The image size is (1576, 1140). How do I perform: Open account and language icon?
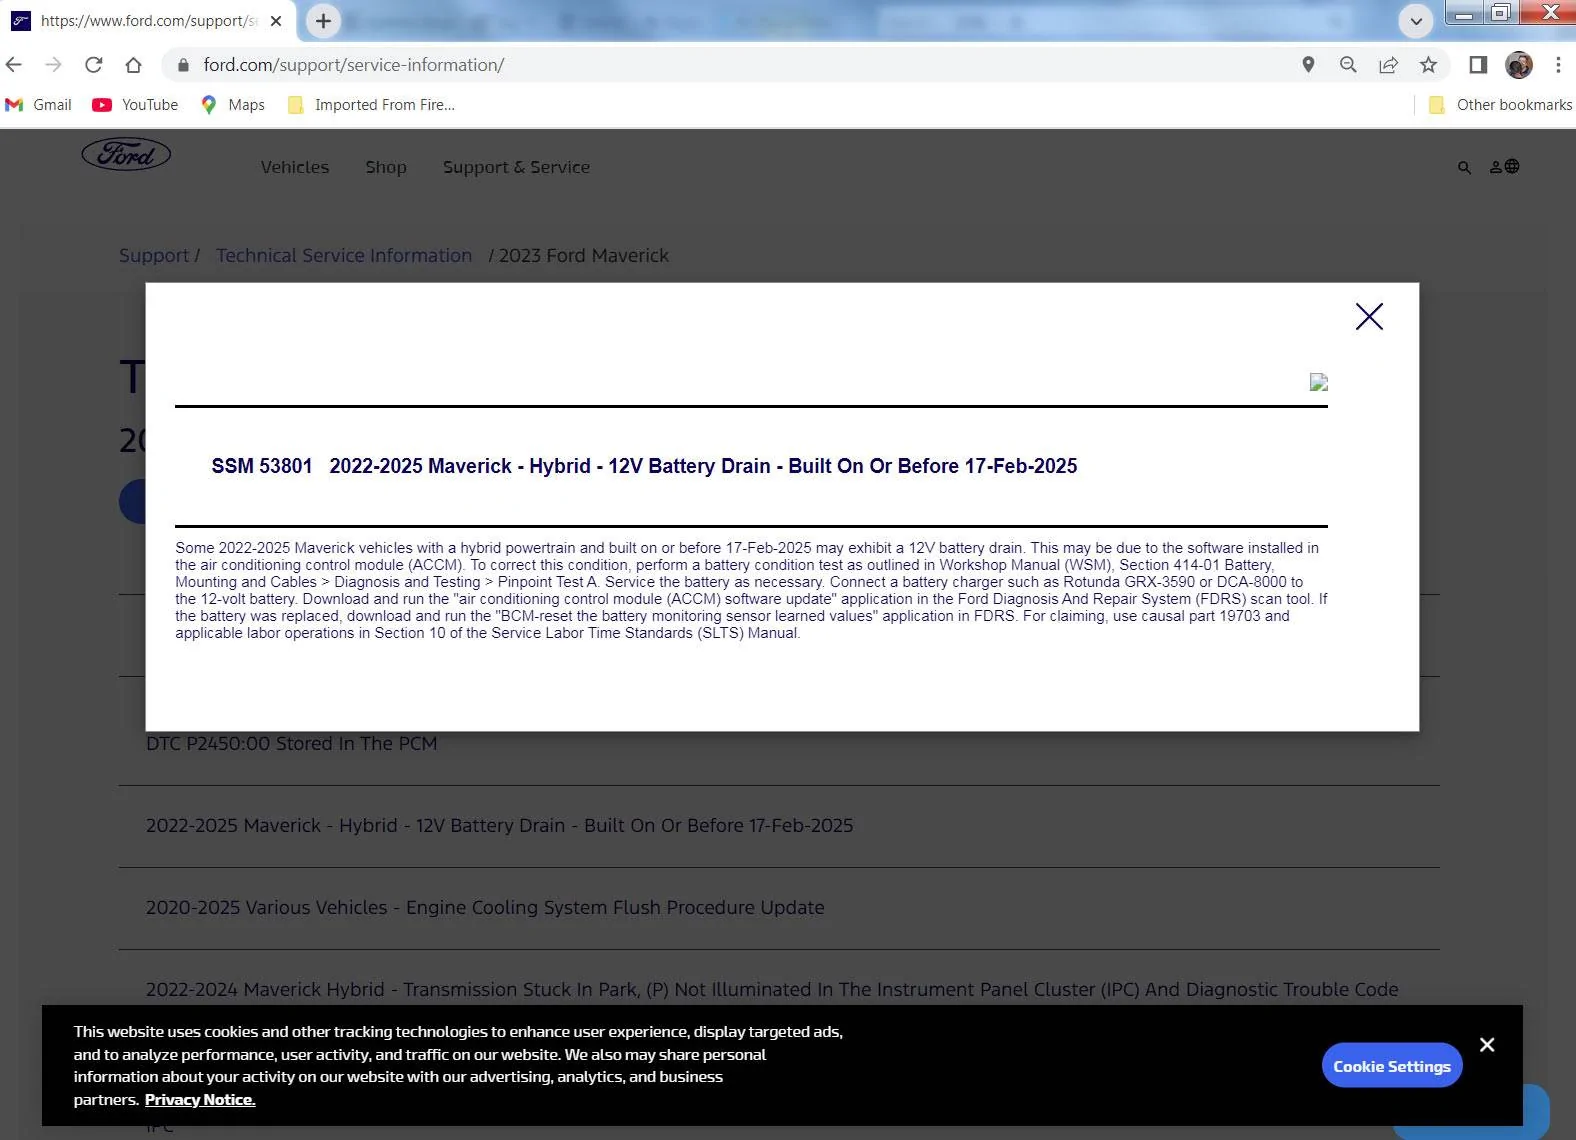pyautogui.click(x=1504, y=167)
